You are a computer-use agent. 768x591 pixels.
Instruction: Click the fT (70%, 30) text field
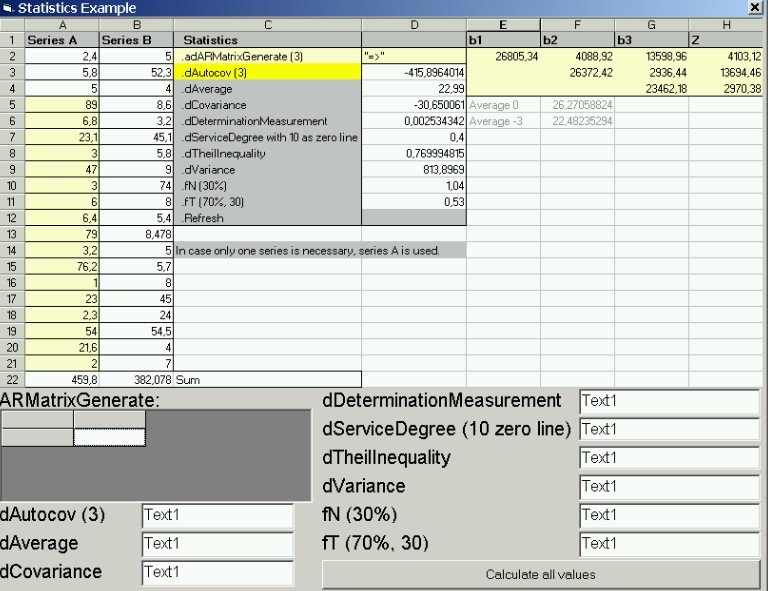[x=670, y=544]
